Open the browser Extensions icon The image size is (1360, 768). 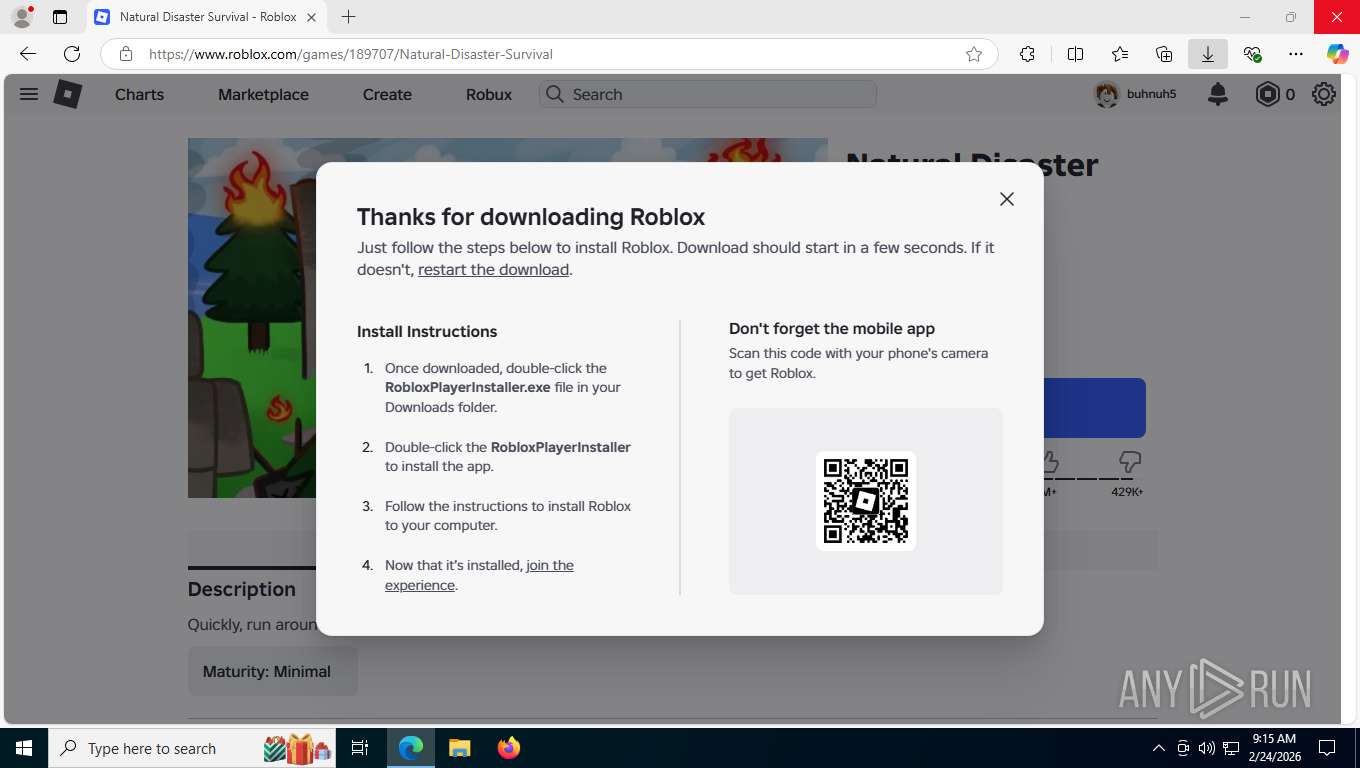tap(1027, 54)
